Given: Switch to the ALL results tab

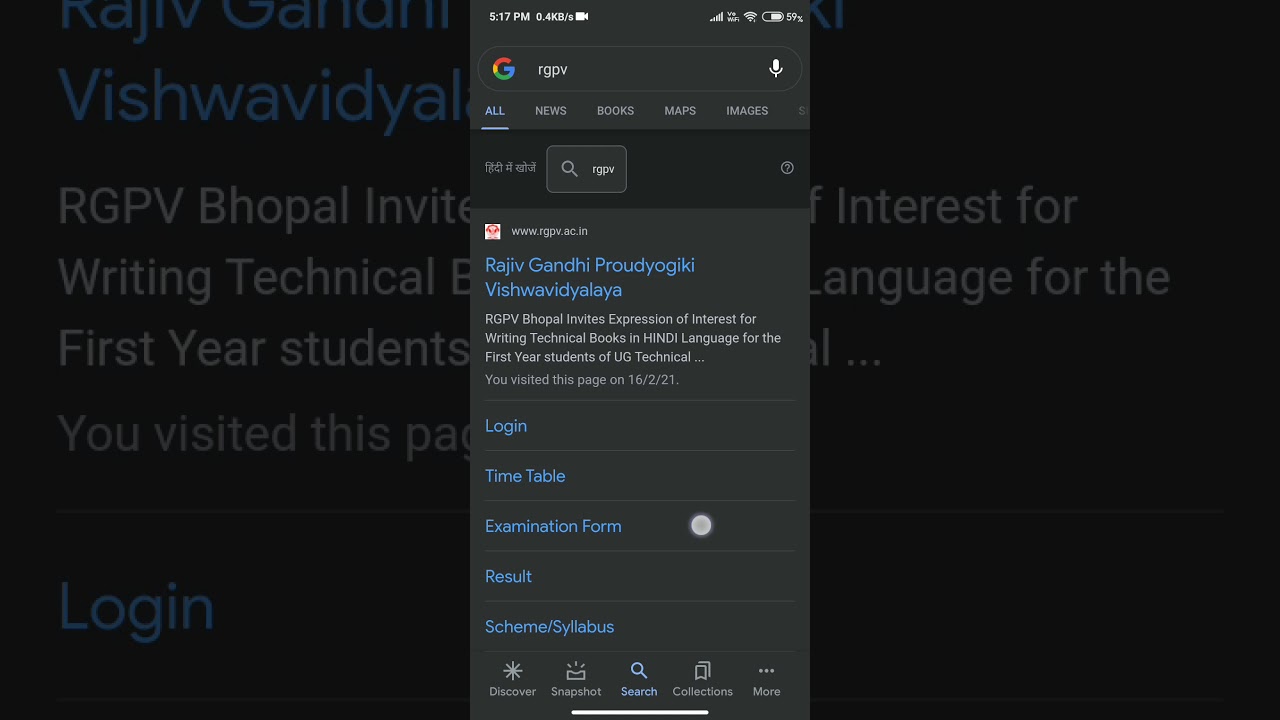Looking at the screenshot, I should point(495,111).
